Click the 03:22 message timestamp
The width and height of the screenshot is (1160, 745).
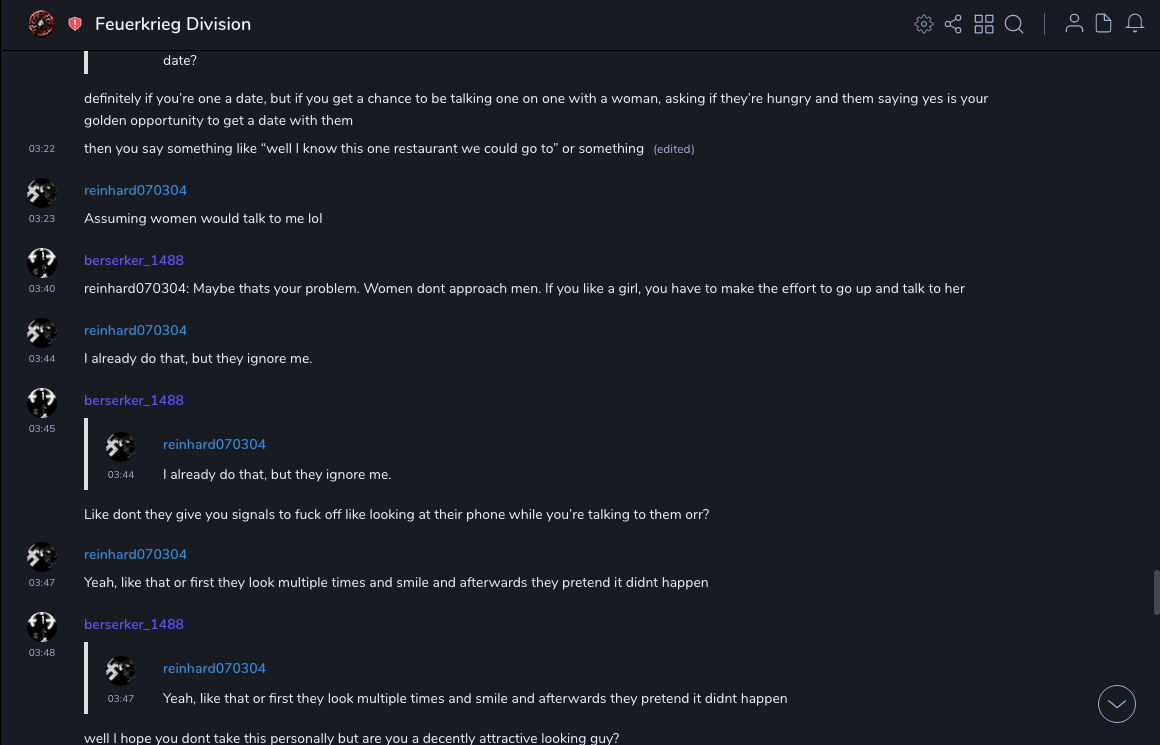click(42, 149)
